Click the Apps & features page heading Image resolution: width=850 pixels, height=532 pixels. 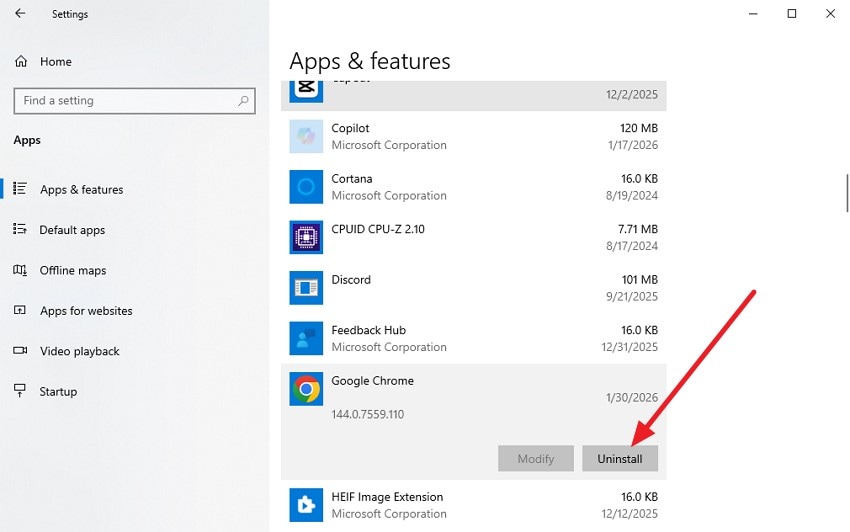[370, 61]
